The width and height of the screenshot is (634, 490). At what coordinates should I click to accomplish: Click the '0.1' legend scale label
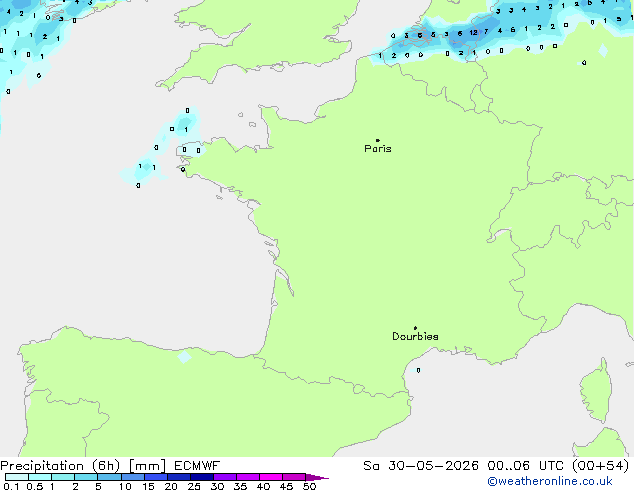(x=11, y=486)
